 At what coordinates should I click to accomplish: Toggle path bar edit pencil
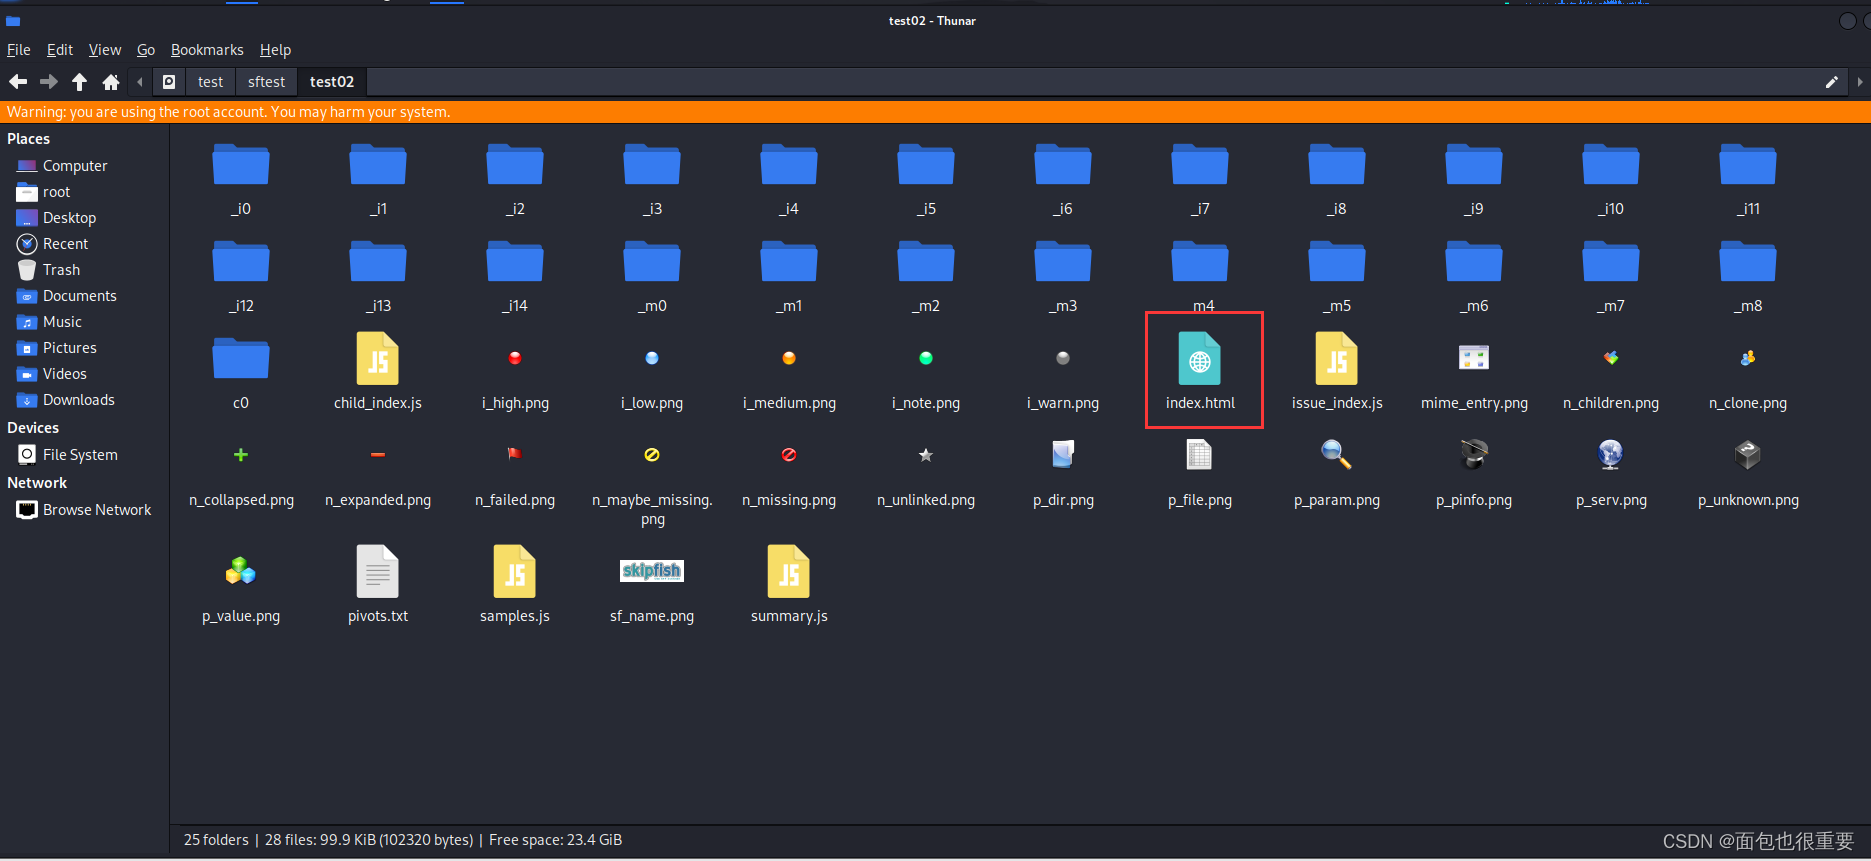point(1831,82)
